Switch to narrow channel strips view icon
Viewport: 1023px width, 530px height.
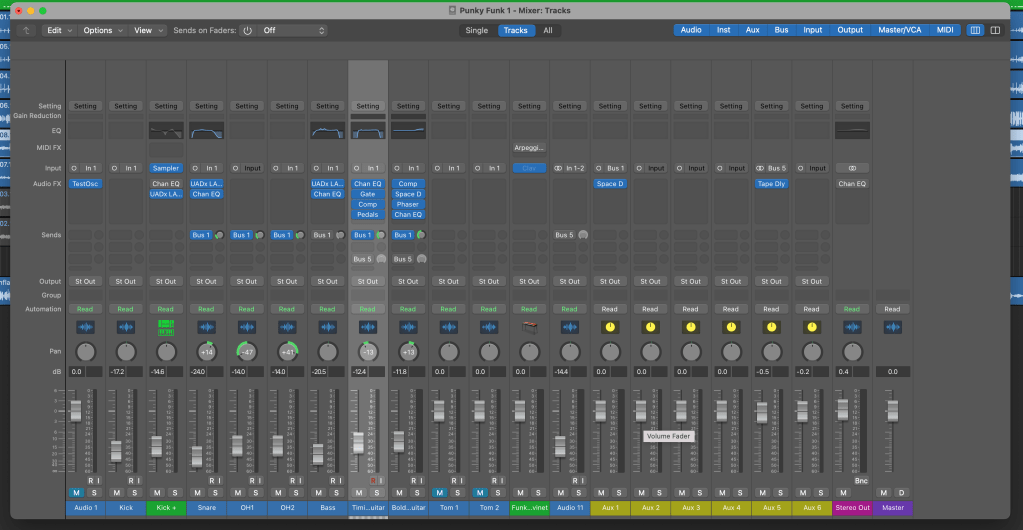pyautogui.click(x=976, y=30)
